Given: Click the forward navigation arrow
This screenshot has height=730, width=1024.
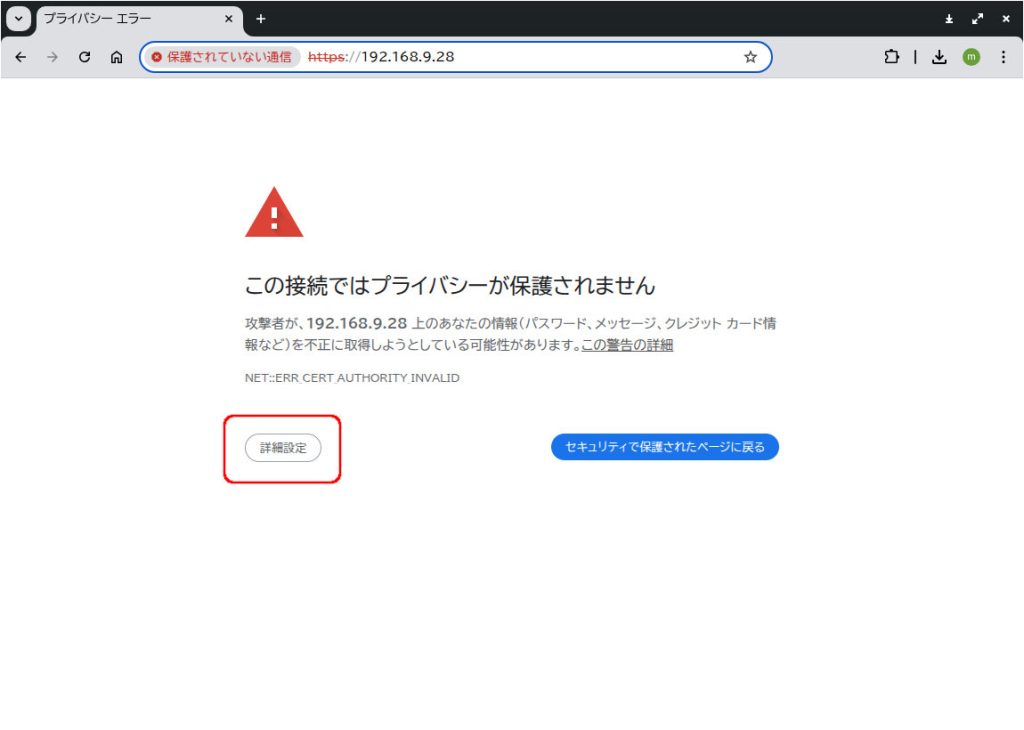Looking at the screenshot, I should pyautogui.click(x=52, y=57).
